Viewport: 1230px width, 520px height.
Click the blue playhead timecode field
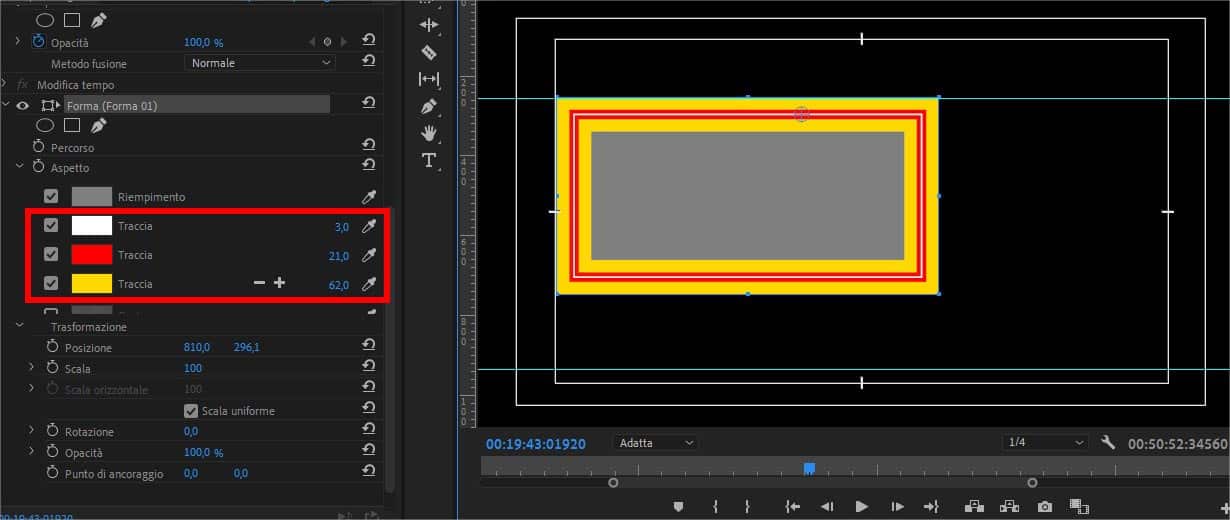[536, 443]
